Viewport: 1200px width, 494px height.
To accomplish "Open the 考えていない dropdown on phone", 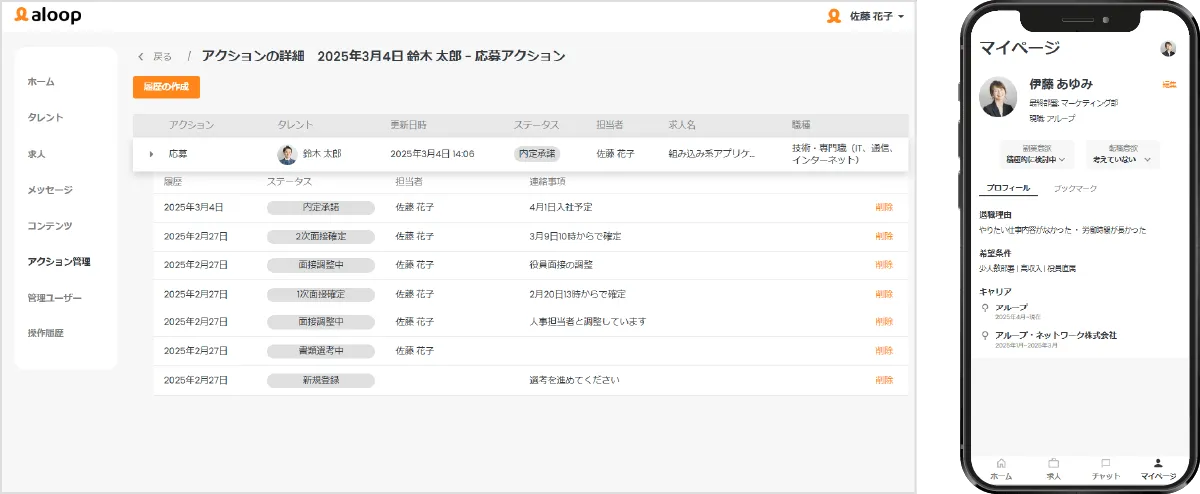I will click(1121, 159).
